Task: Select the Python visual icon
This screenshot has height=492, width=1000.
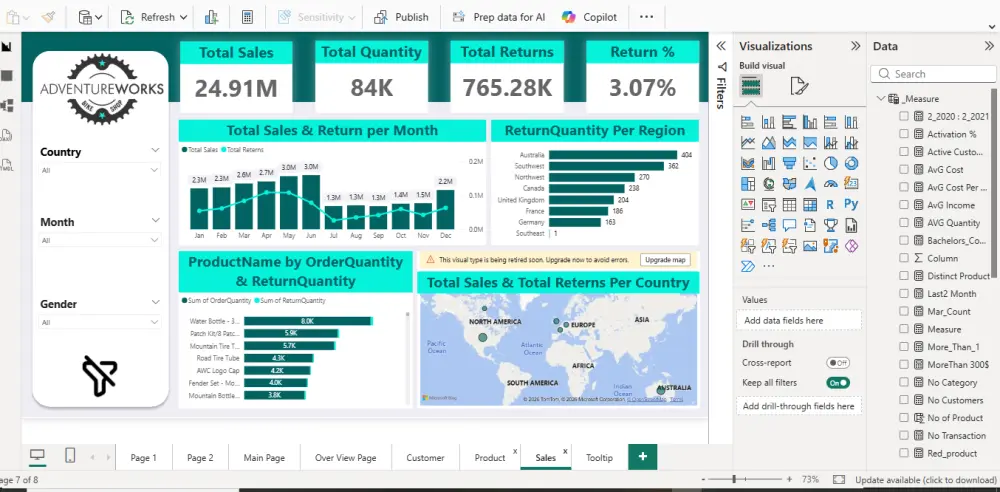Action: [851, 205]
